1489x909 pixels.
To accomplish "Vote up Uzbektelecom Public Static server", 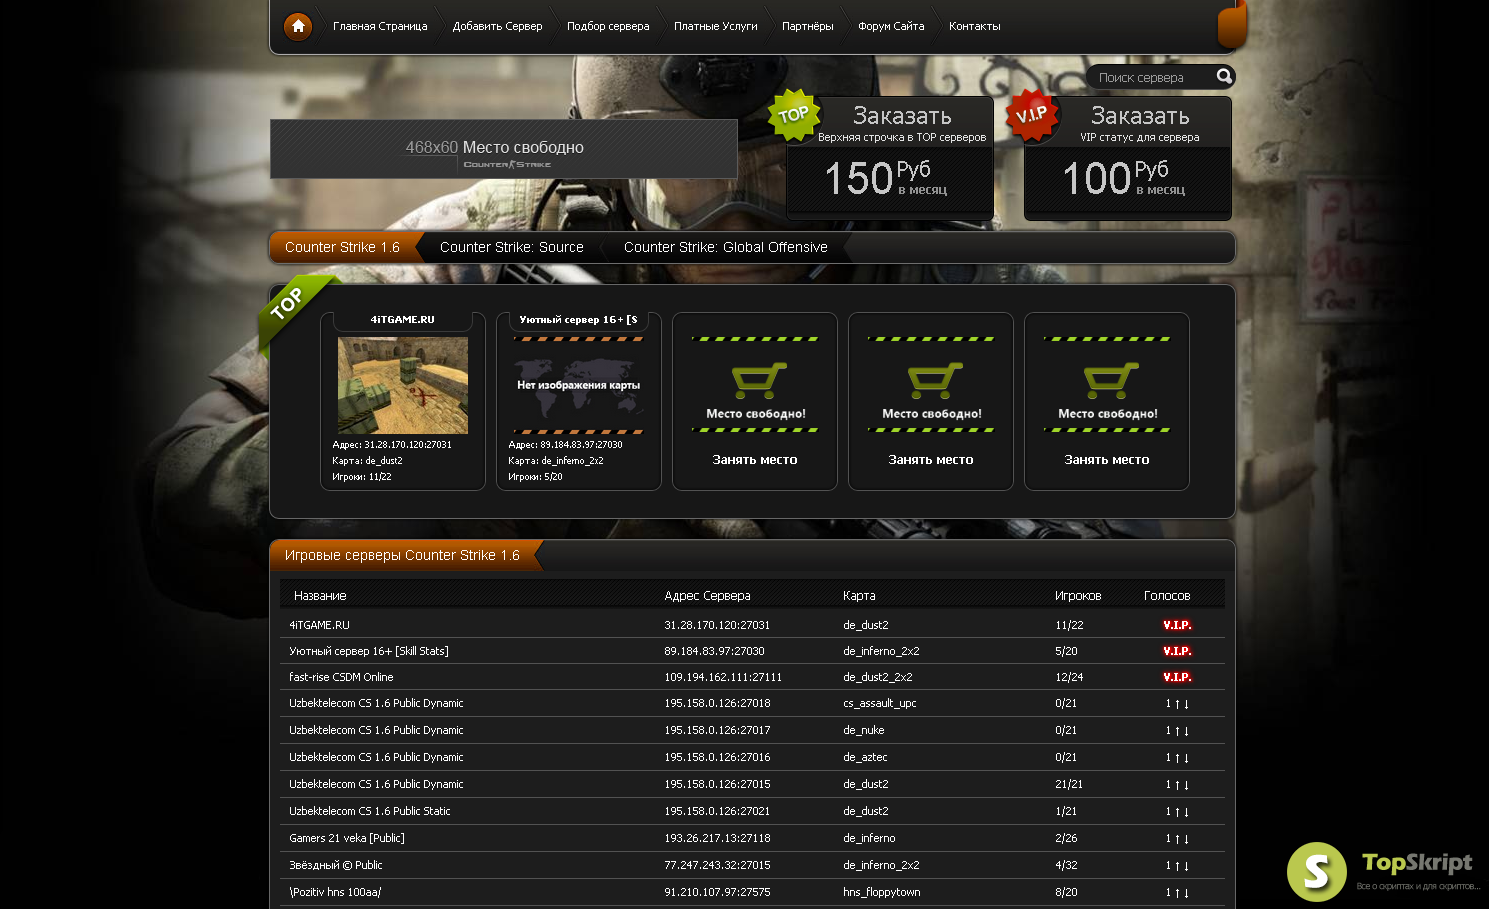I will [x=1177, y=812].
